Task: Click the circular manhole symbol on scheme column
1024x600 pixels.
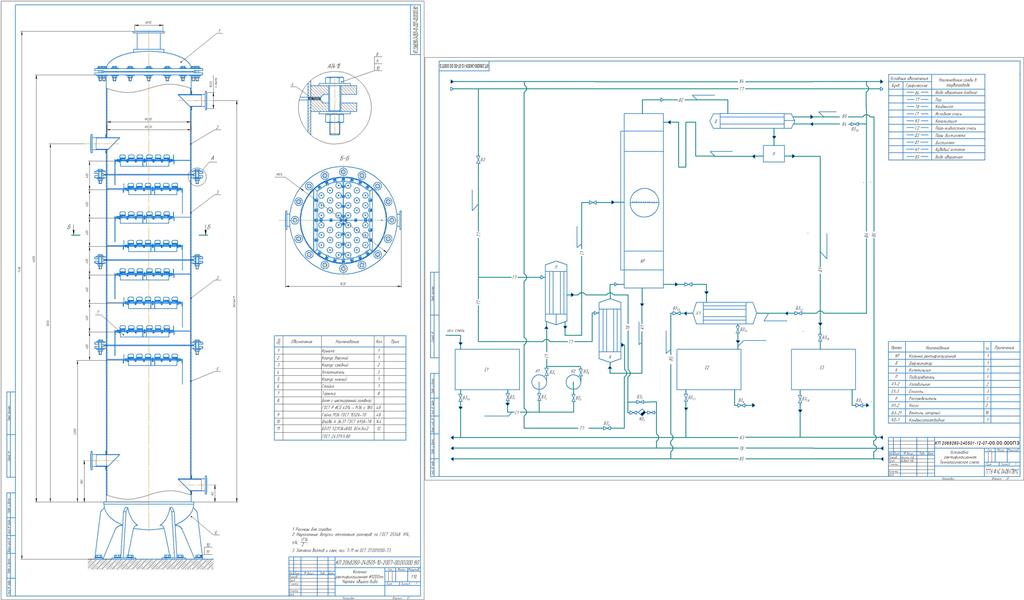Action: pyautogui.click(x=644, y=202)
